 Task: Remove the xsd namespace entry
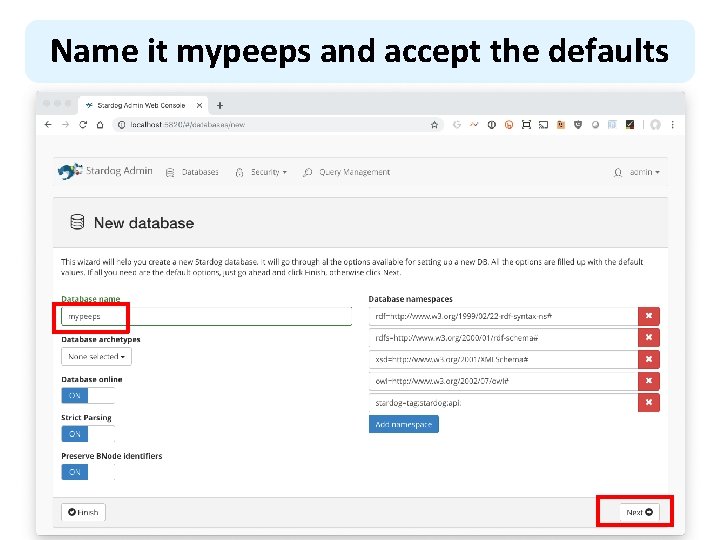(x=649, y=359)
